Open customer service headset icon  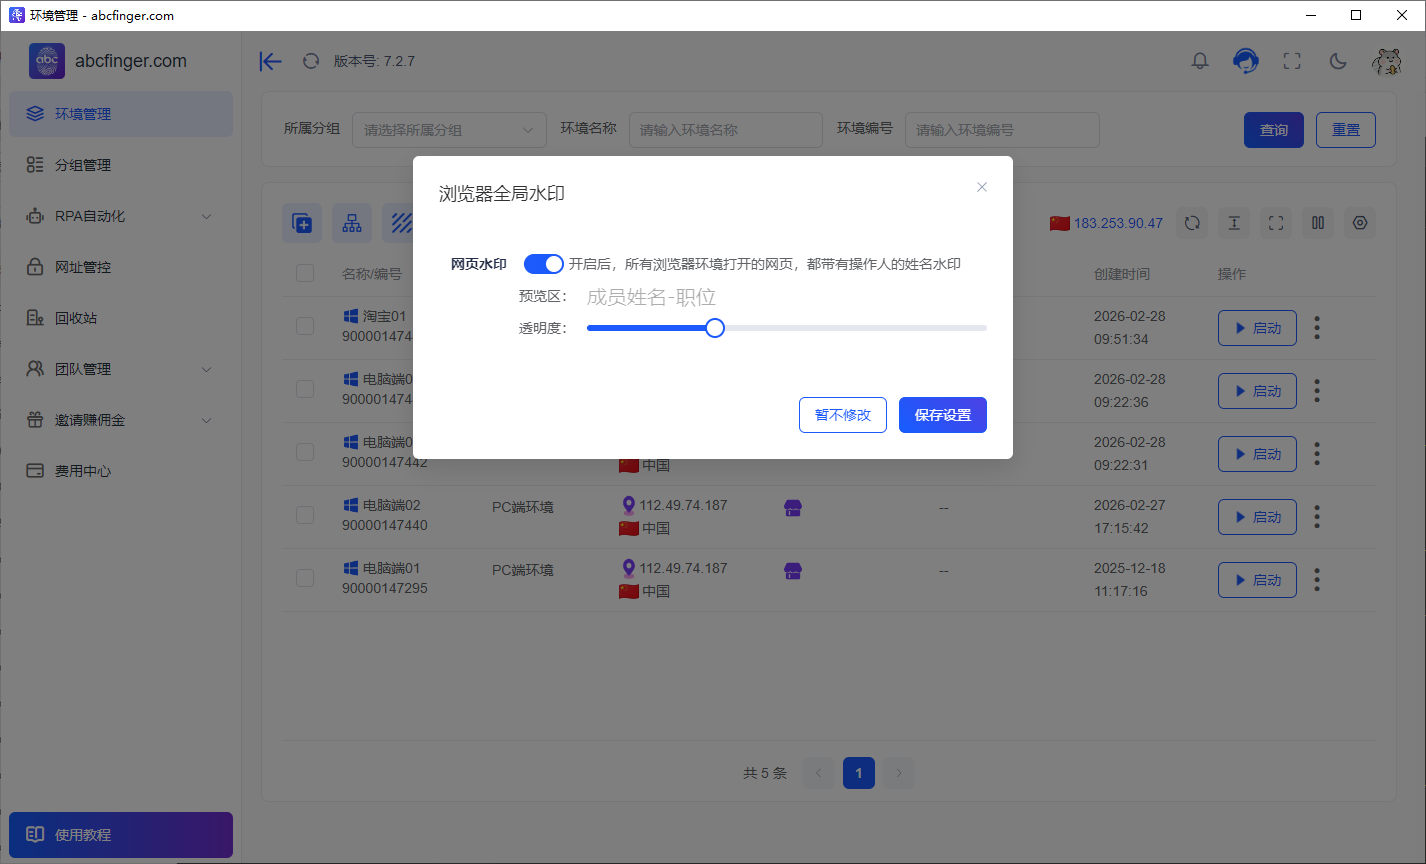(x=1245, y=61)
